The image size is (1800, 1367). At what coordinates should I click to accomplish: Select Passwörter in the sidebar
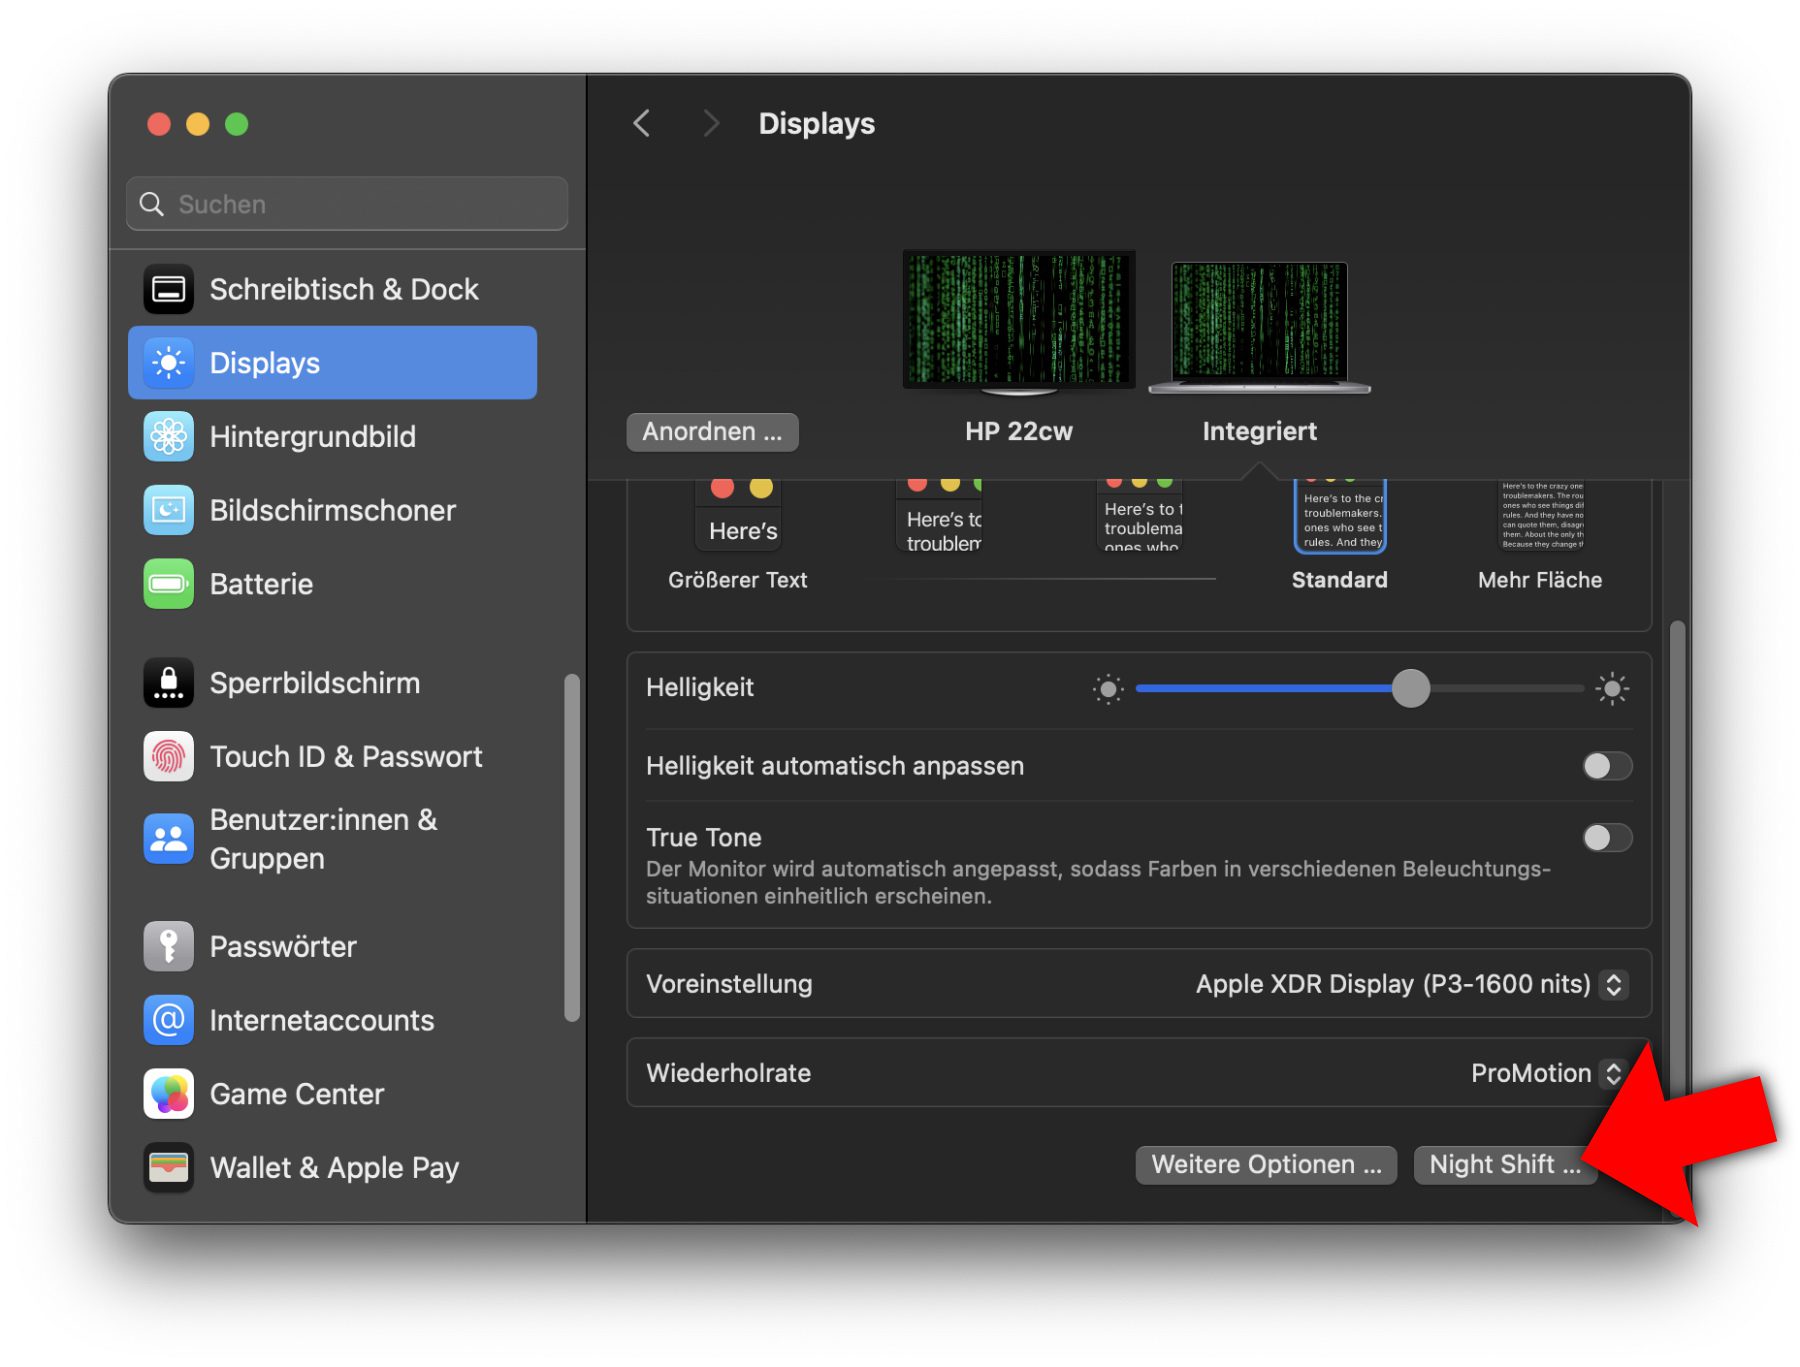click(x=283, y=947)
